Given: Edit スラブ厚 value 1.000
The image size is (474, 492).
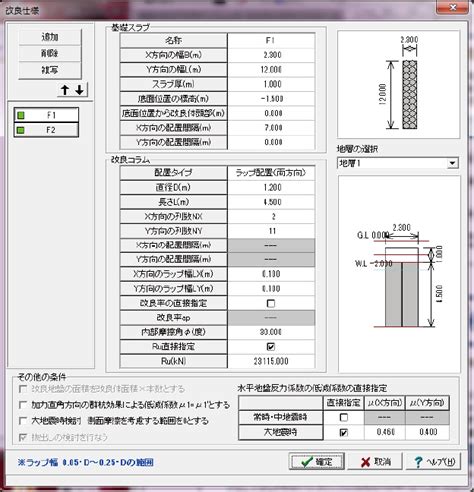Looking at the screenshot, I should click(271, 84).
